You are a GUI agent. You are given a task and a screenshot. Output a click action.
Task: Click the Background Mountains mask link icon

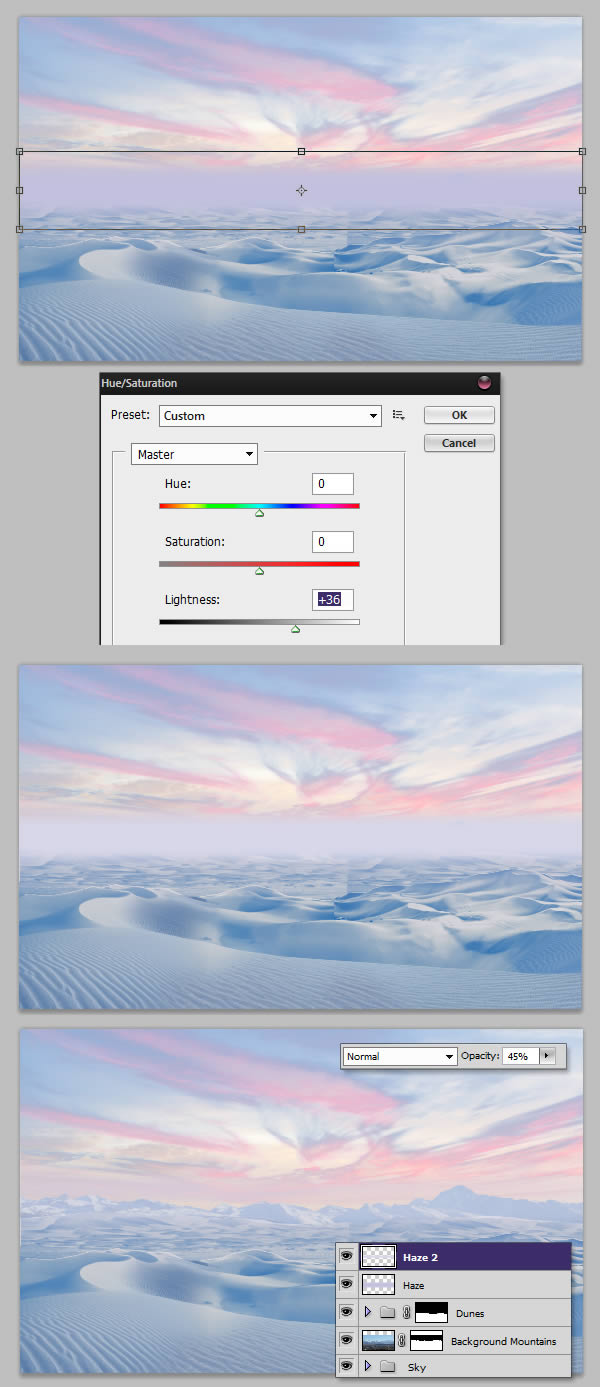pos(402,1340)
